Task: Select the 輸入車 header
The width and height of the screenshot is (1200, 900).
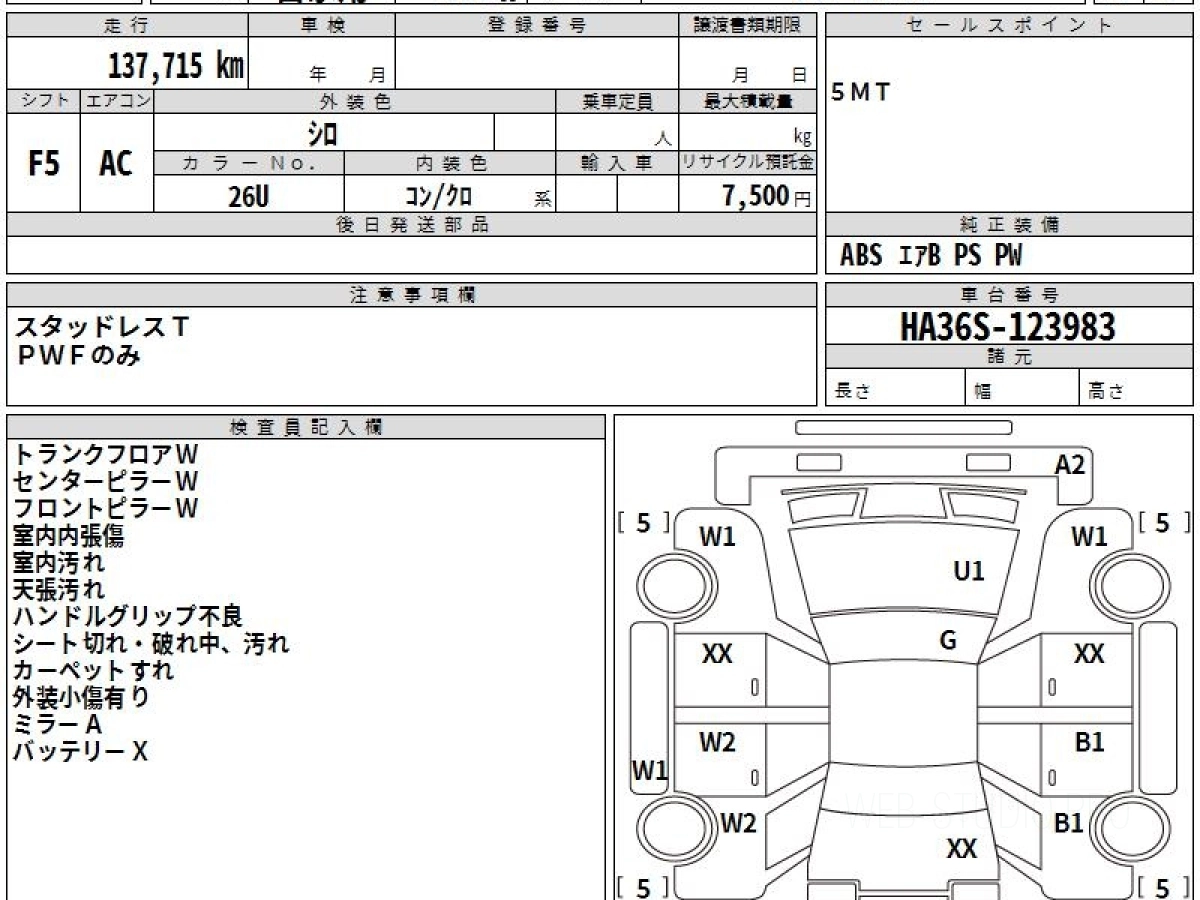Action: click(617, 164)
